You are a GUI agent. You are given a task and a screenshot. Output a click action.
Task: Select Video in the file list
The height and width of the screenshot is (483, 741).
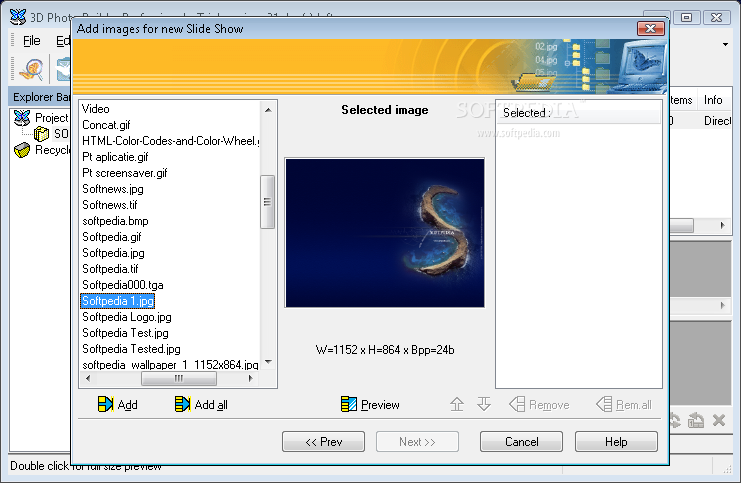coord(95,109)
